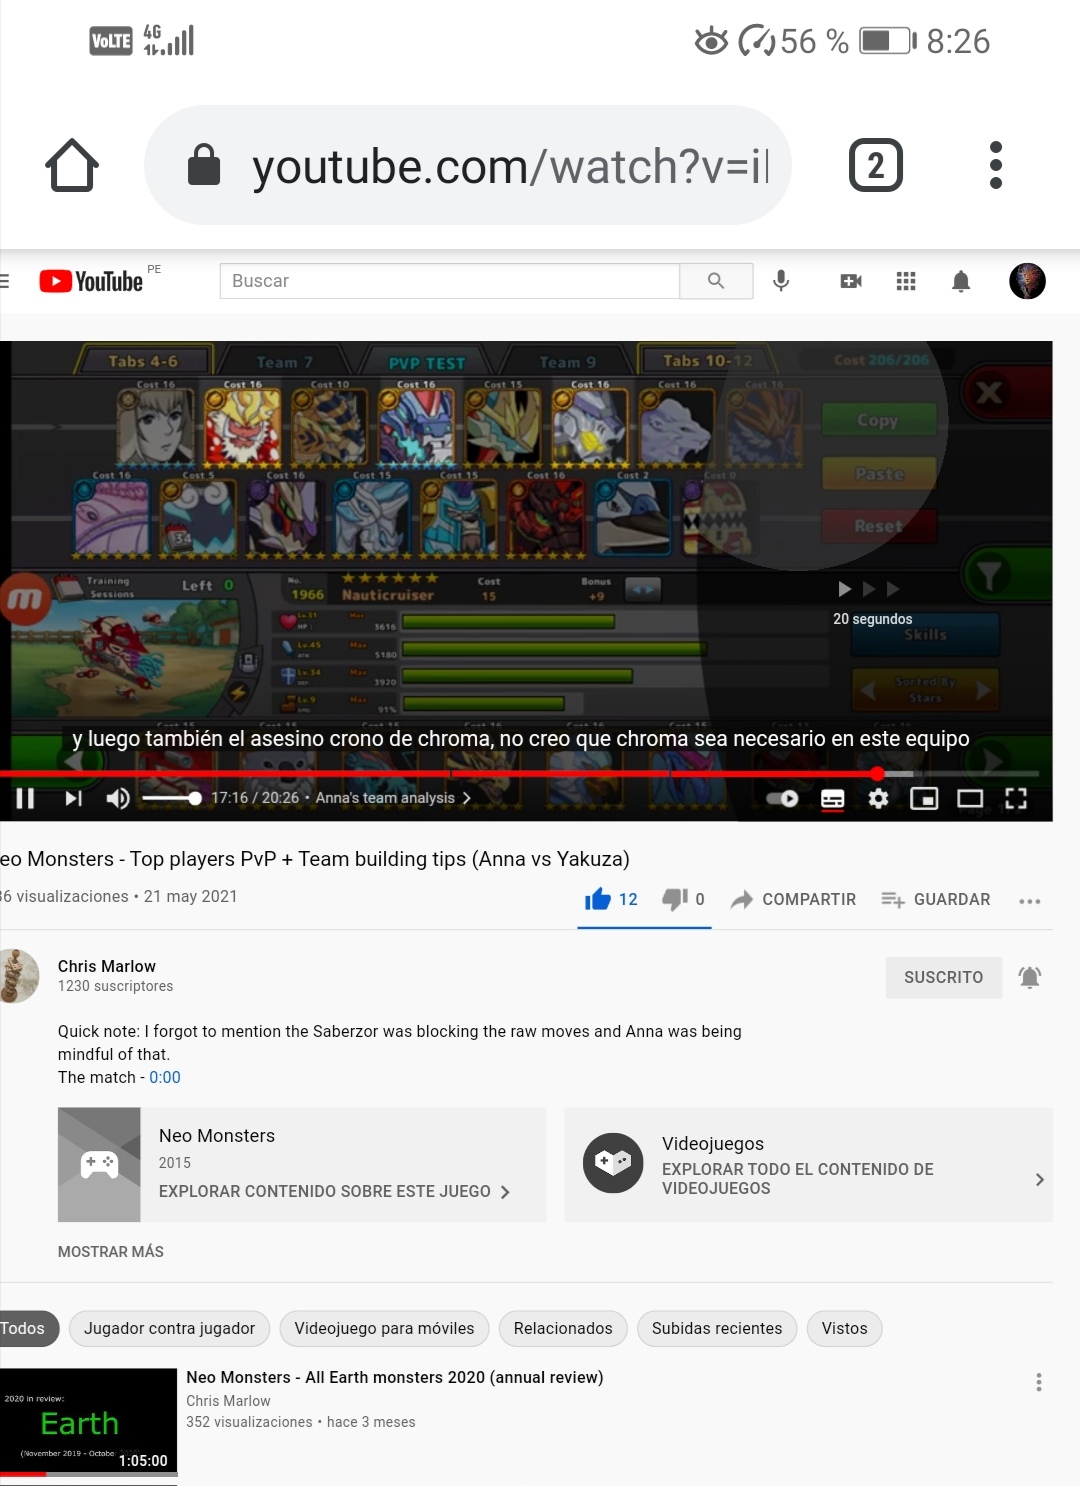Open the three-dot more actions below video
This screenshot has height=1486, width=1080.
1030,901
